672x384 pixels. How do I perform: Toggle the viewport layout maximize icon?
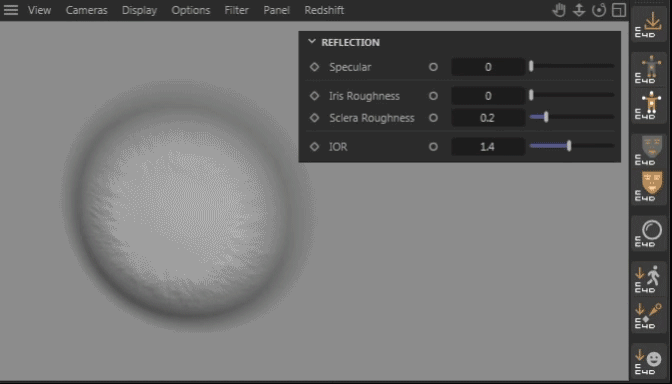click(x=619, y=10)
